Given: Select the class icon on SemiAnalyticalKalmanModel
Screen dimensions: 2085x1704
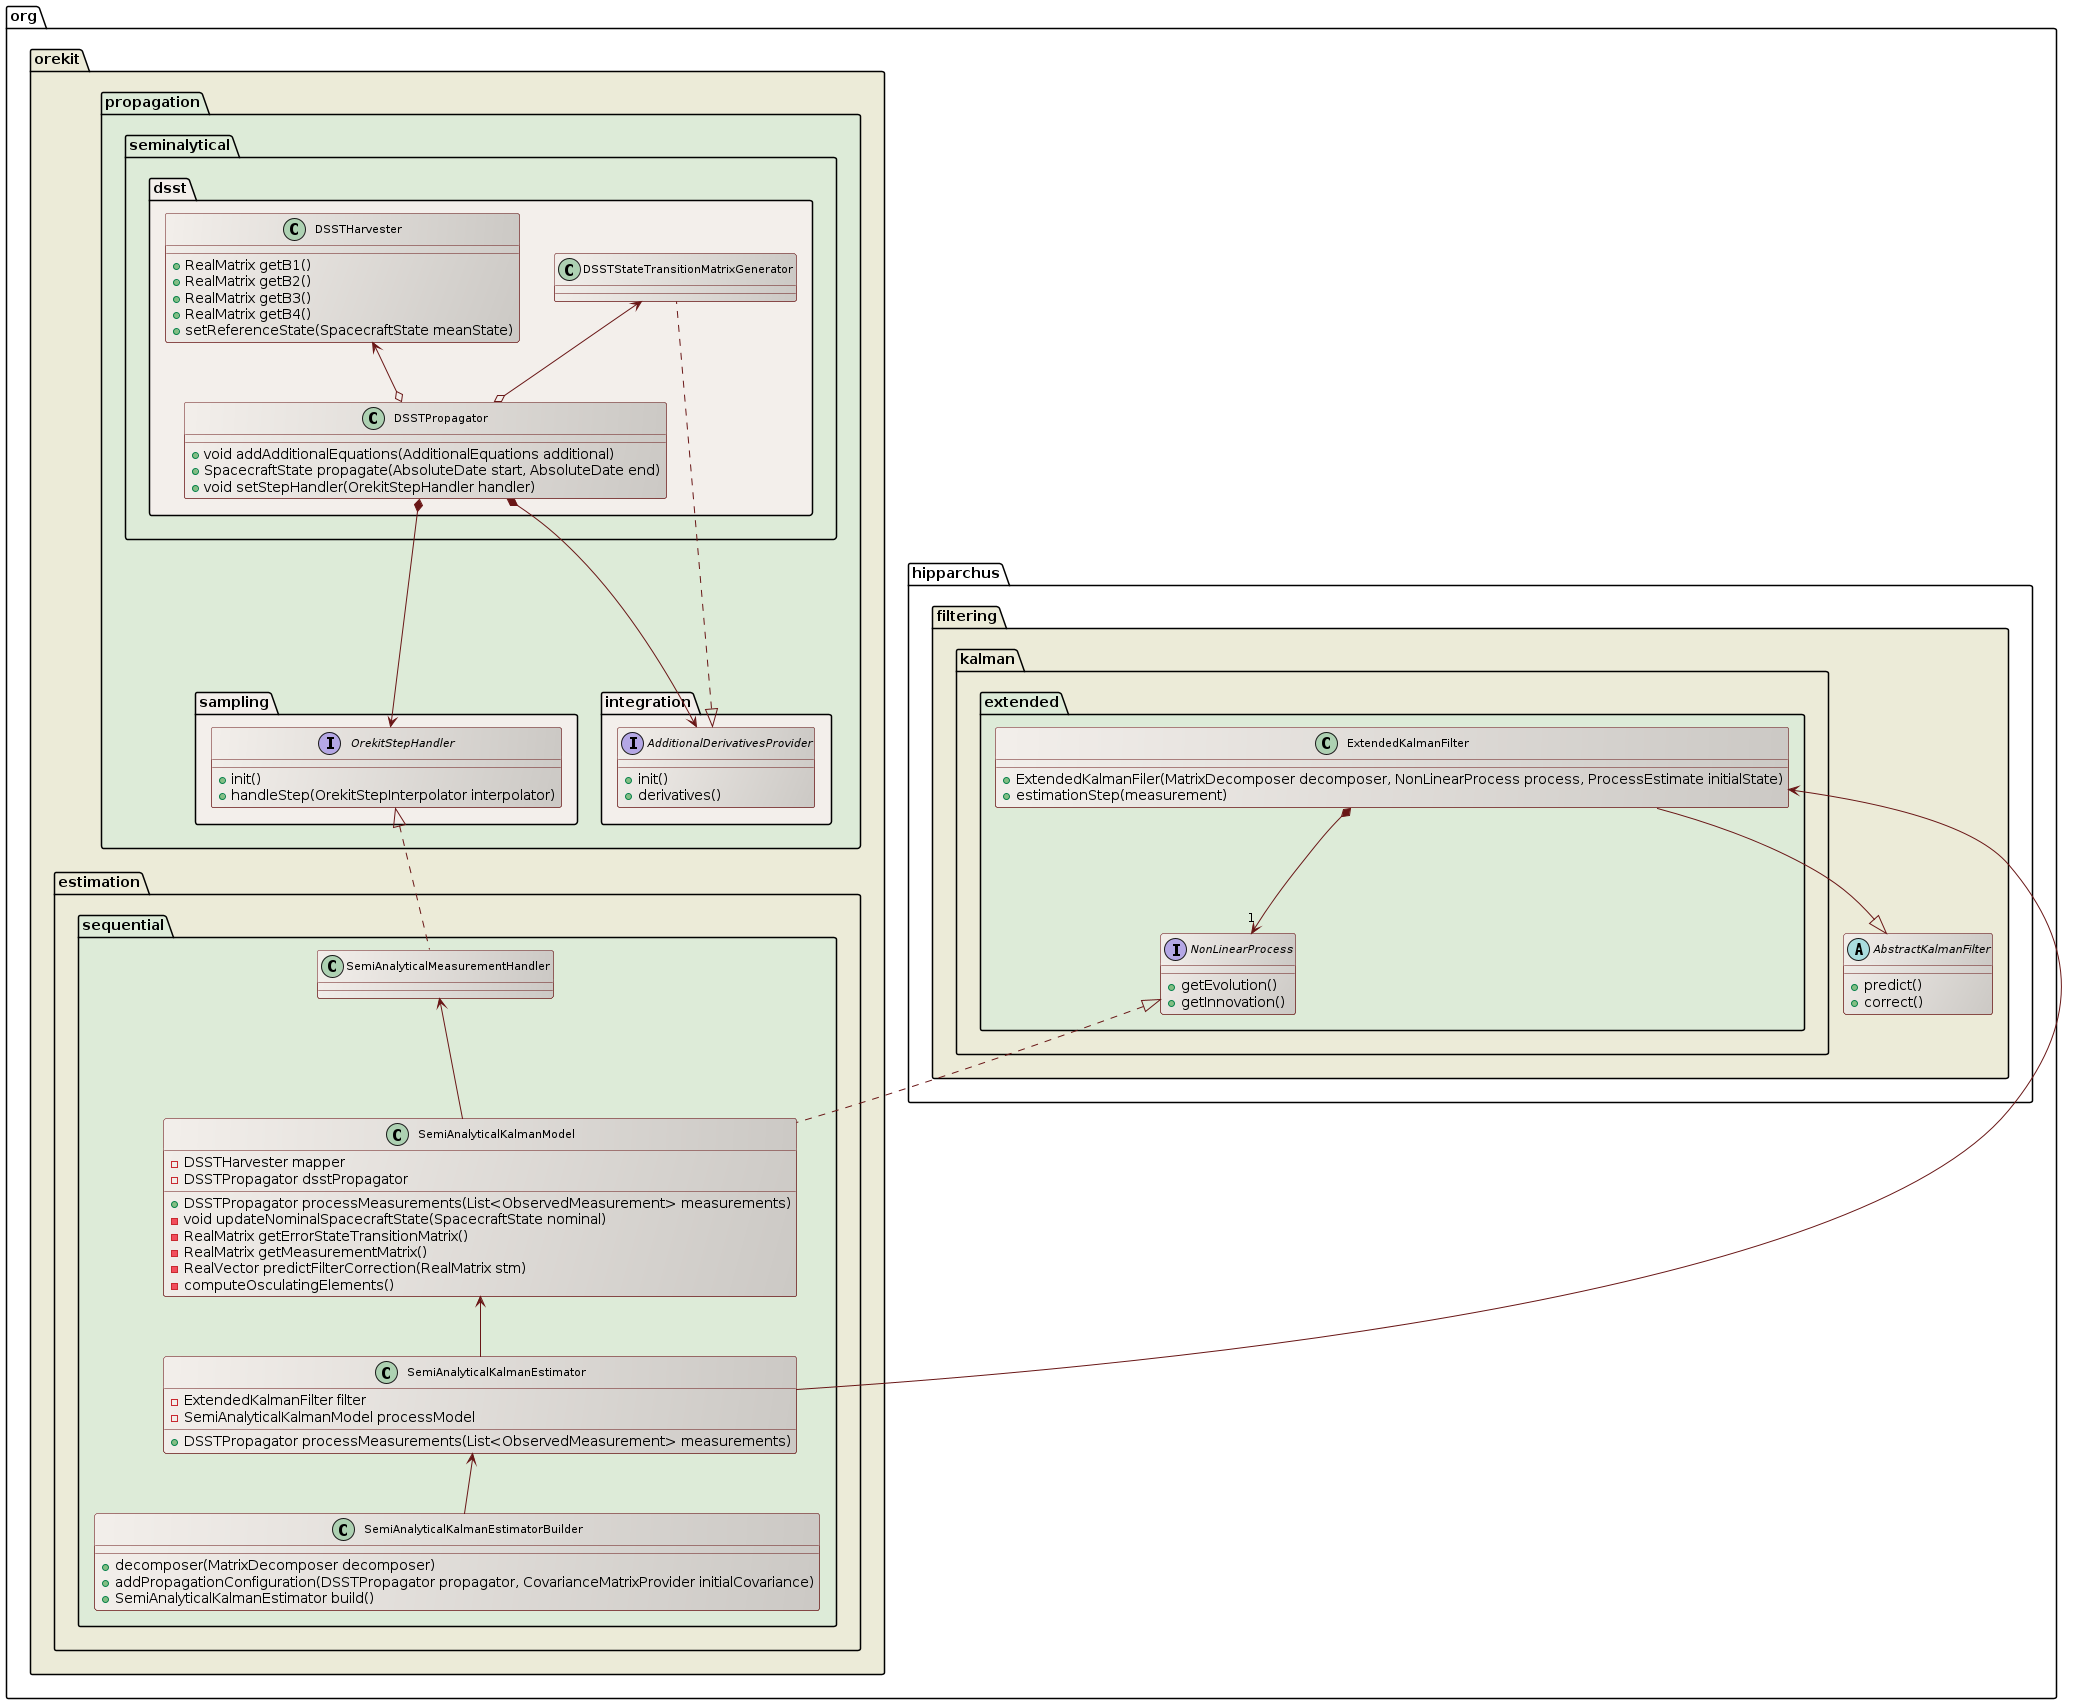Looking at the screenshot, I should 396,1134.
